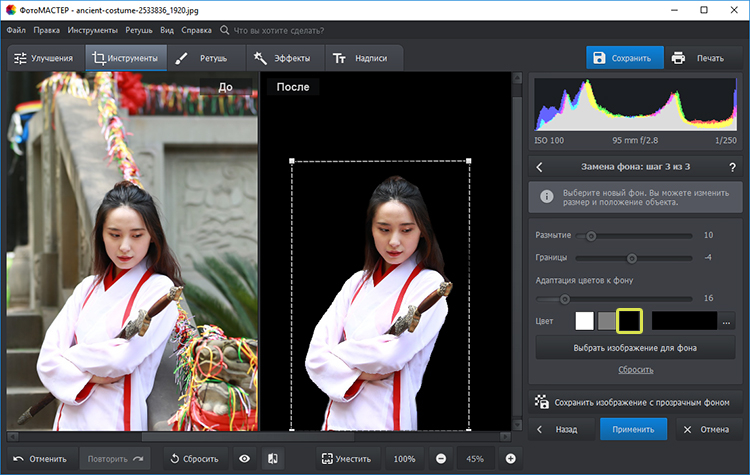Click the help question mark icon

click(x=732, y=167)
